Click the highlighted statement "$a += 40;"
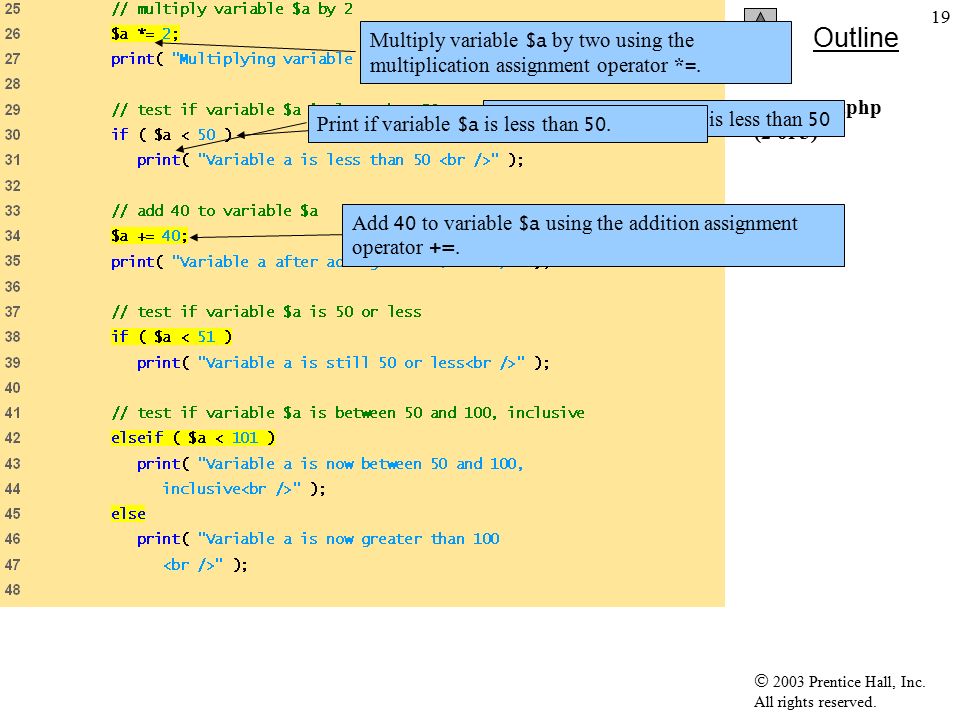 point(149,236)
